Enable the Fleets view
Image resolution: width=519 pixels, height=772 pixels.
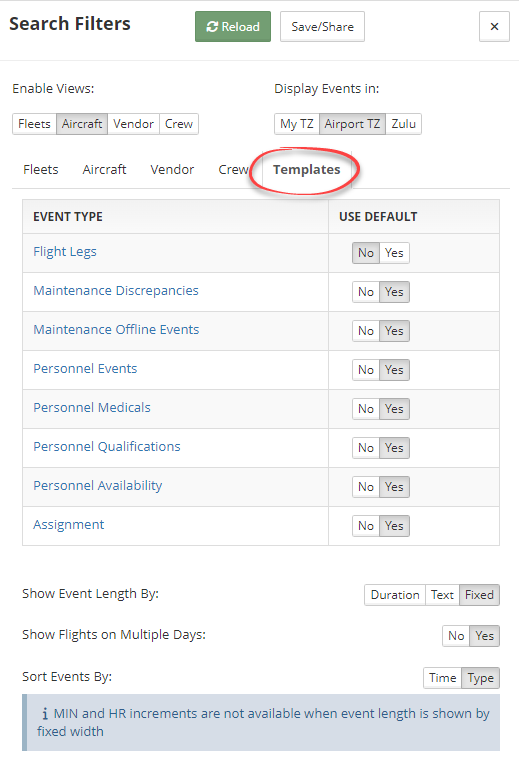(34, 124)
